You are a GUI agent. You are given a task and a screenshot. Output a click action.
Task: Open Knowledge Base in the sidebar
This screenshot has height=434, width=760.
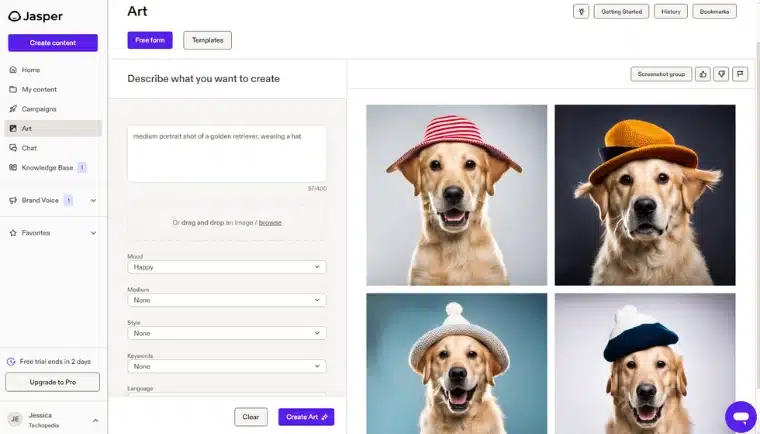[x=53, y=167]
